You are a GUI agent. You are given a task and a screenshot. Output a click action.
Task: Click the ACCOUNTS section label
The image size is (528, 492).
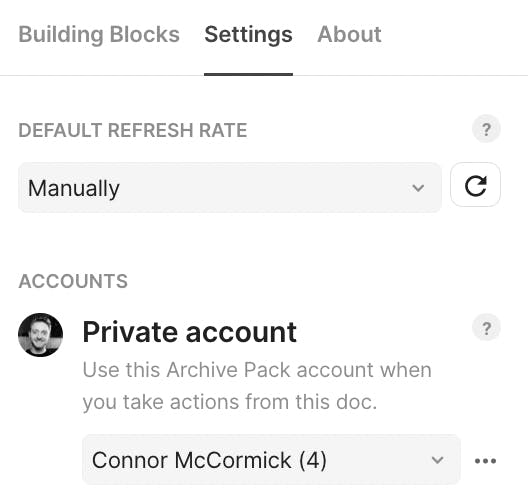73,281
